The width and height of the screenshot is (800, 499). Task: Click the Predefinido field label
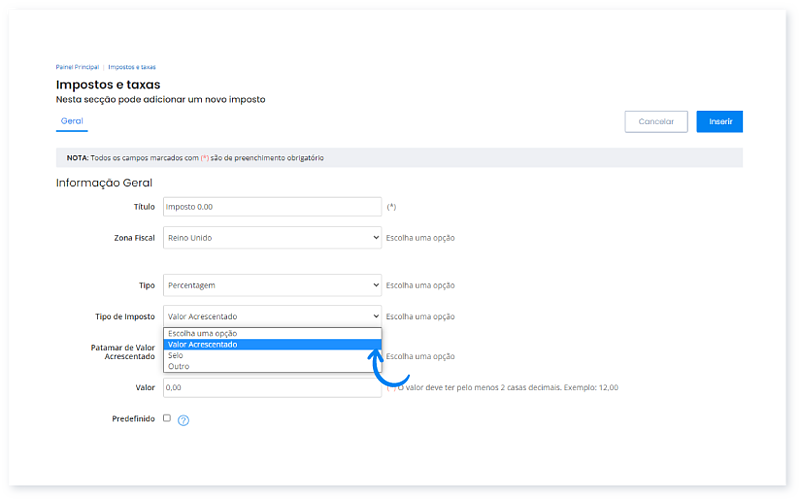tap(132, 419)
